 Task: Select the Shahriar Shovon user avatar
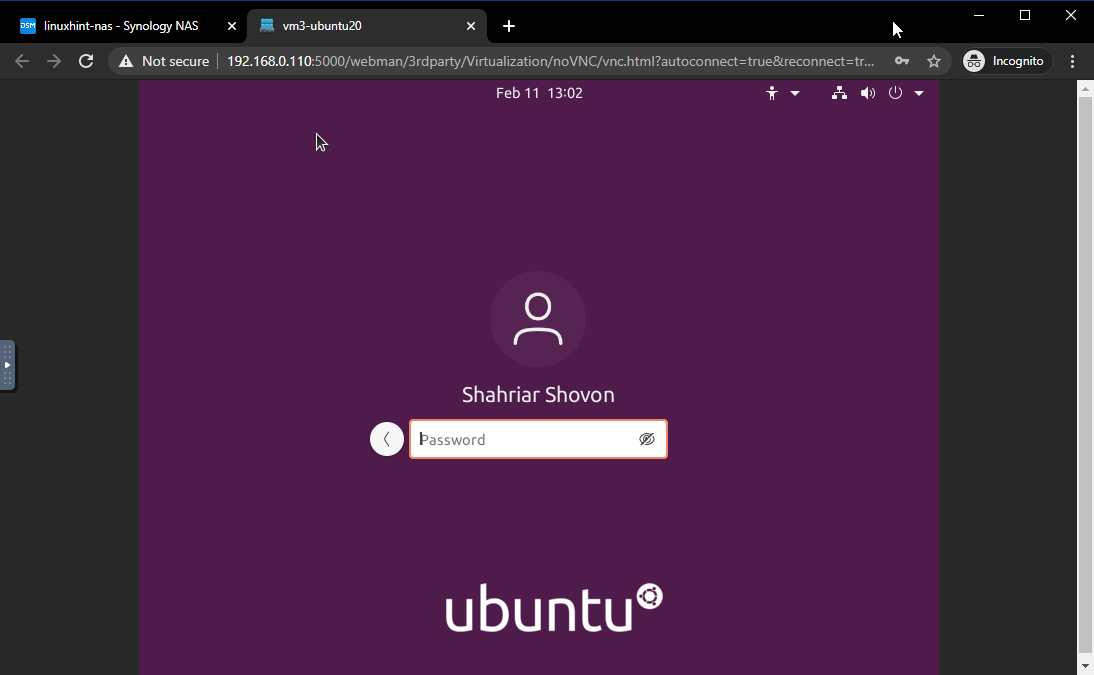tap(538, 319)
